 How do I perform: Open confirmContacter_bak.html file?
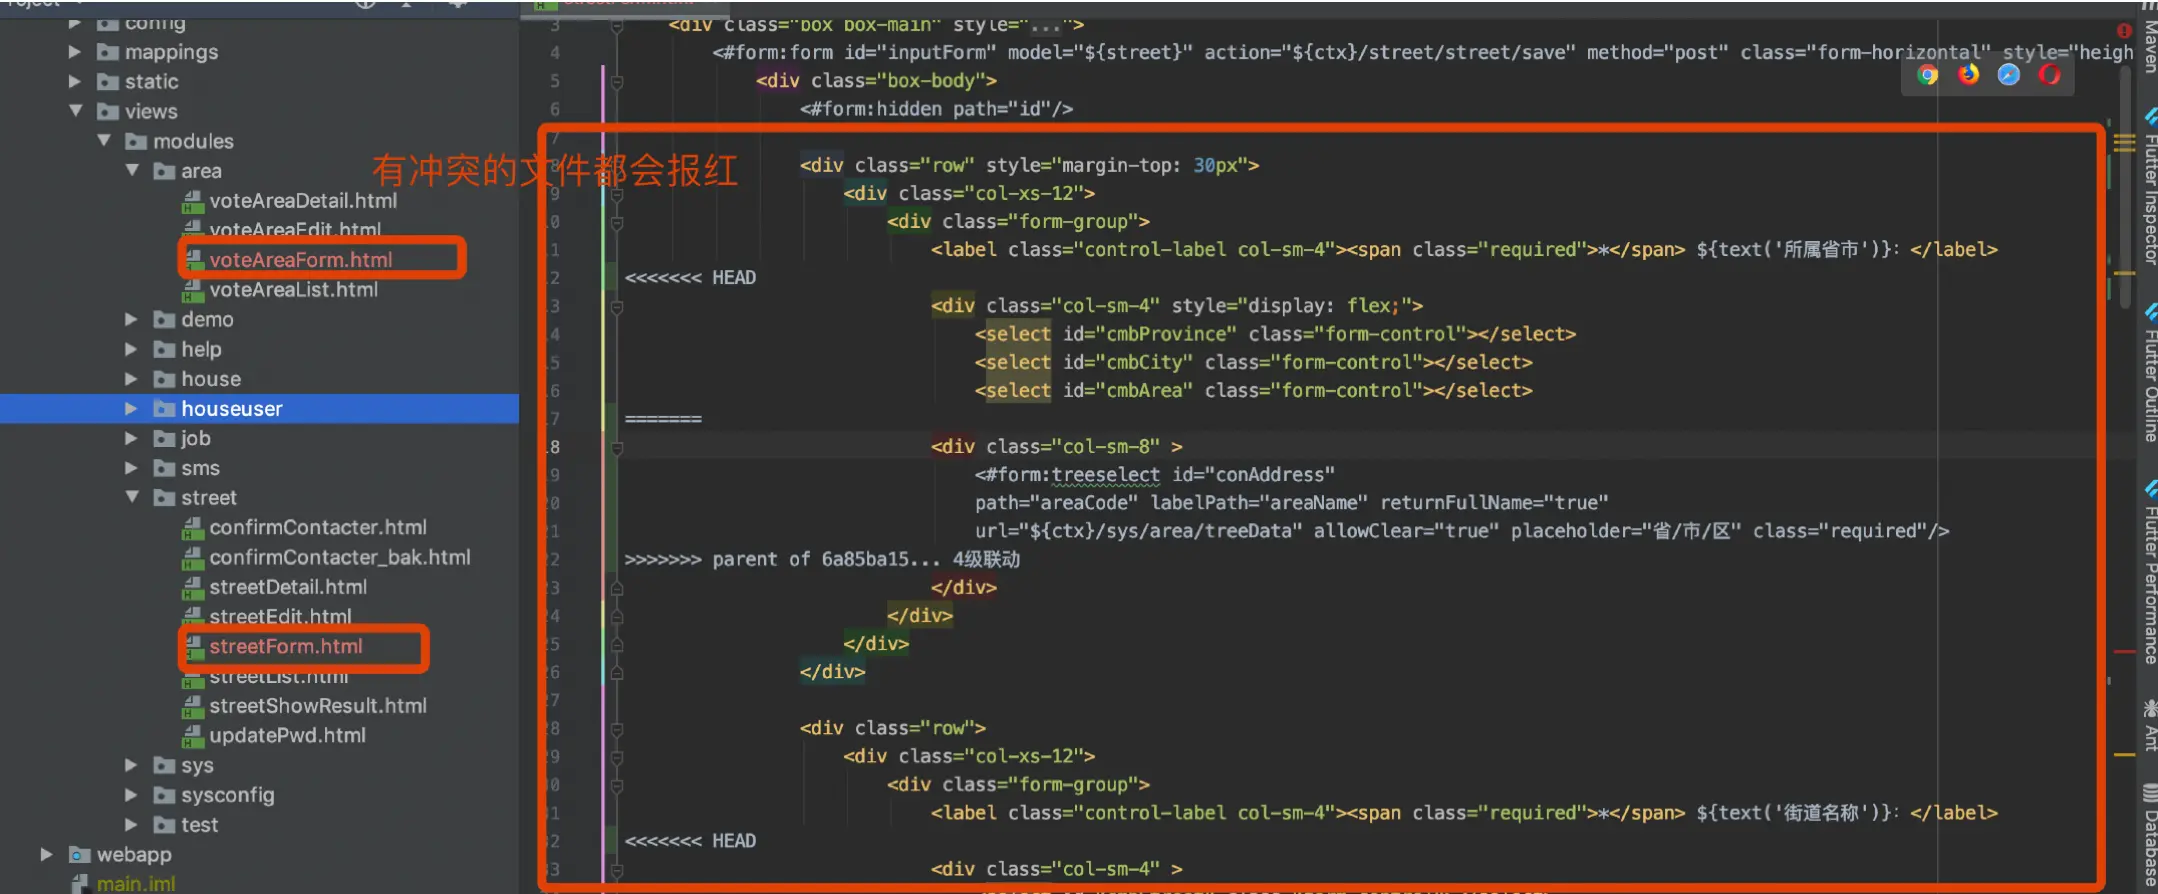click(x=340, y=558)
